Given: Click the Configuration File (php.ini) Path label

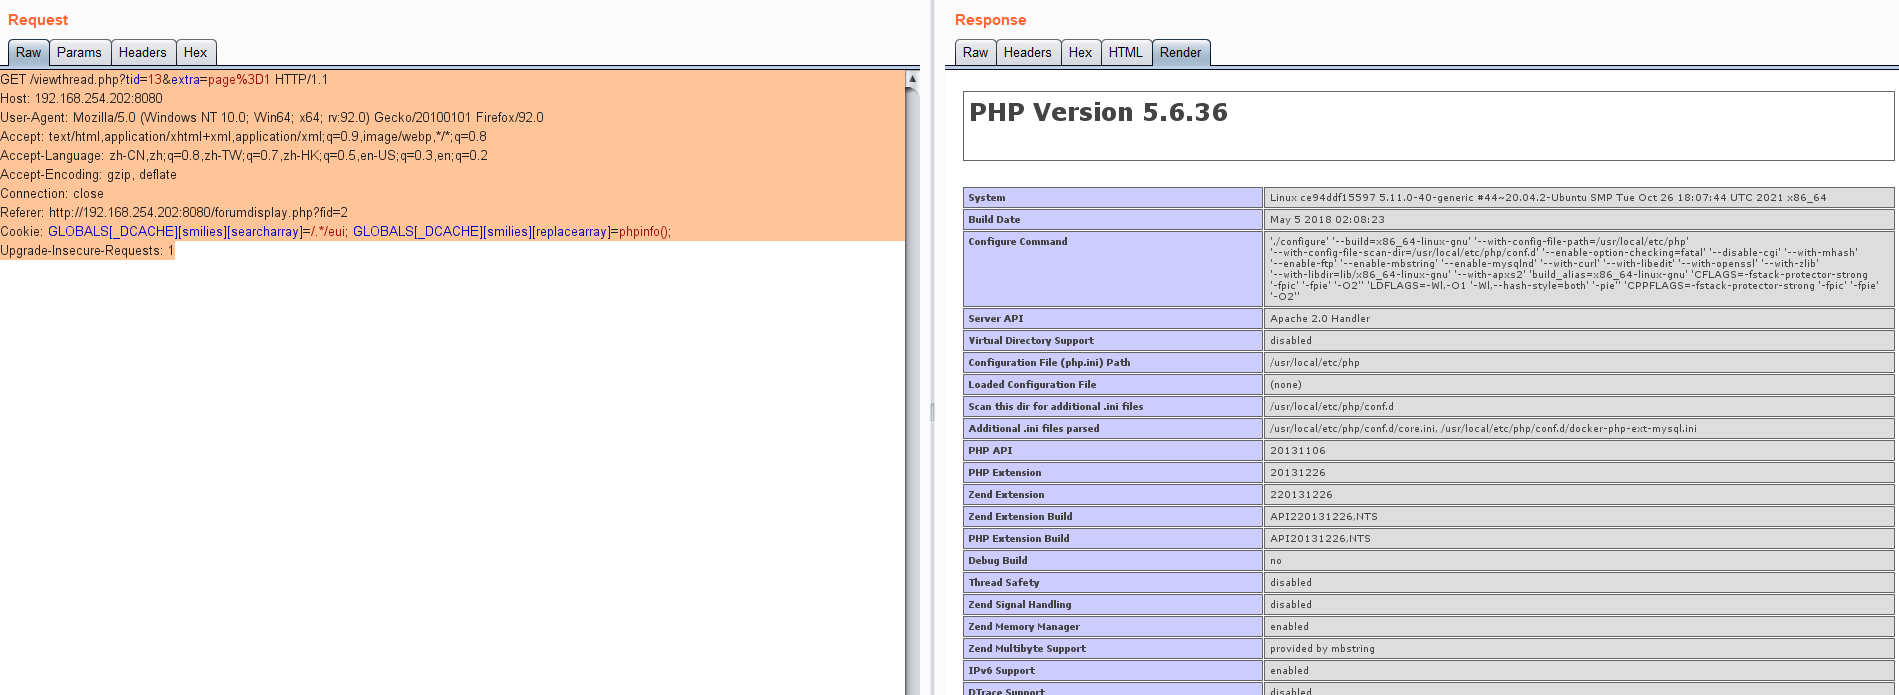Looking at the screenshot, I should 1049,363.
